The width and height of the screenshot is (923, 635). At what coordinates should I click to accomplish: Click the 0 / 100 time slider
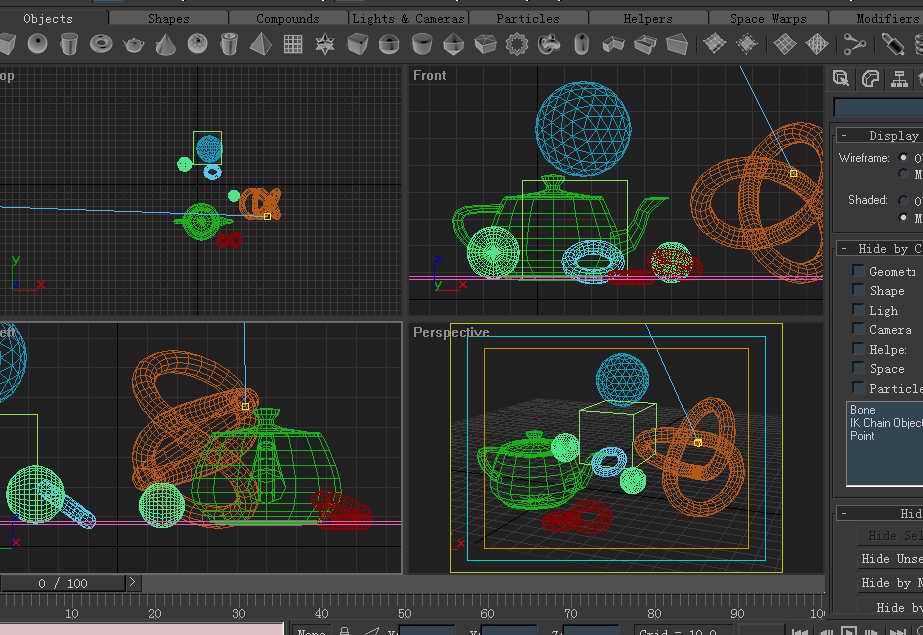(63, 583)
